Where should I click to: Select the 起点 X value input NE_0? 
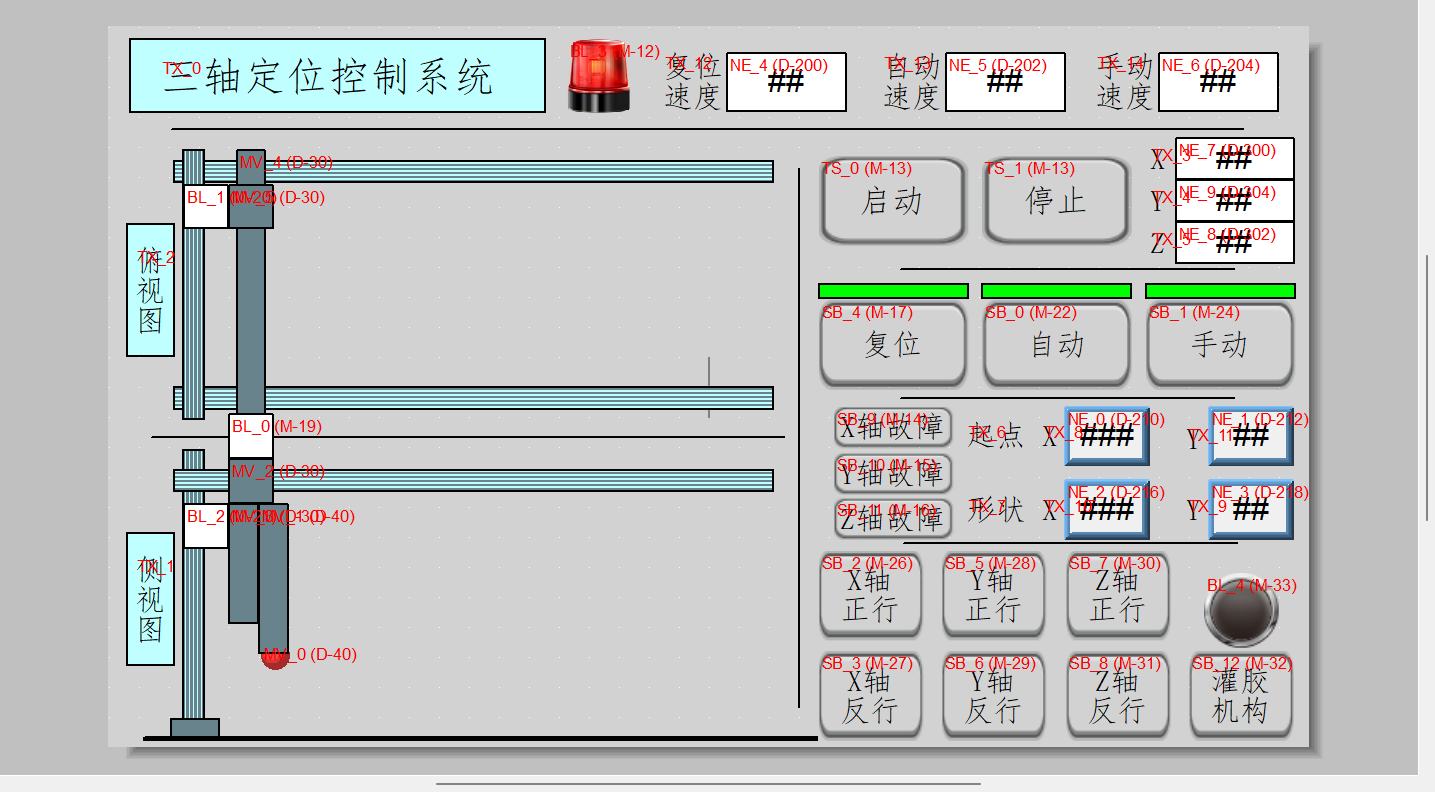pos(1106,437)
